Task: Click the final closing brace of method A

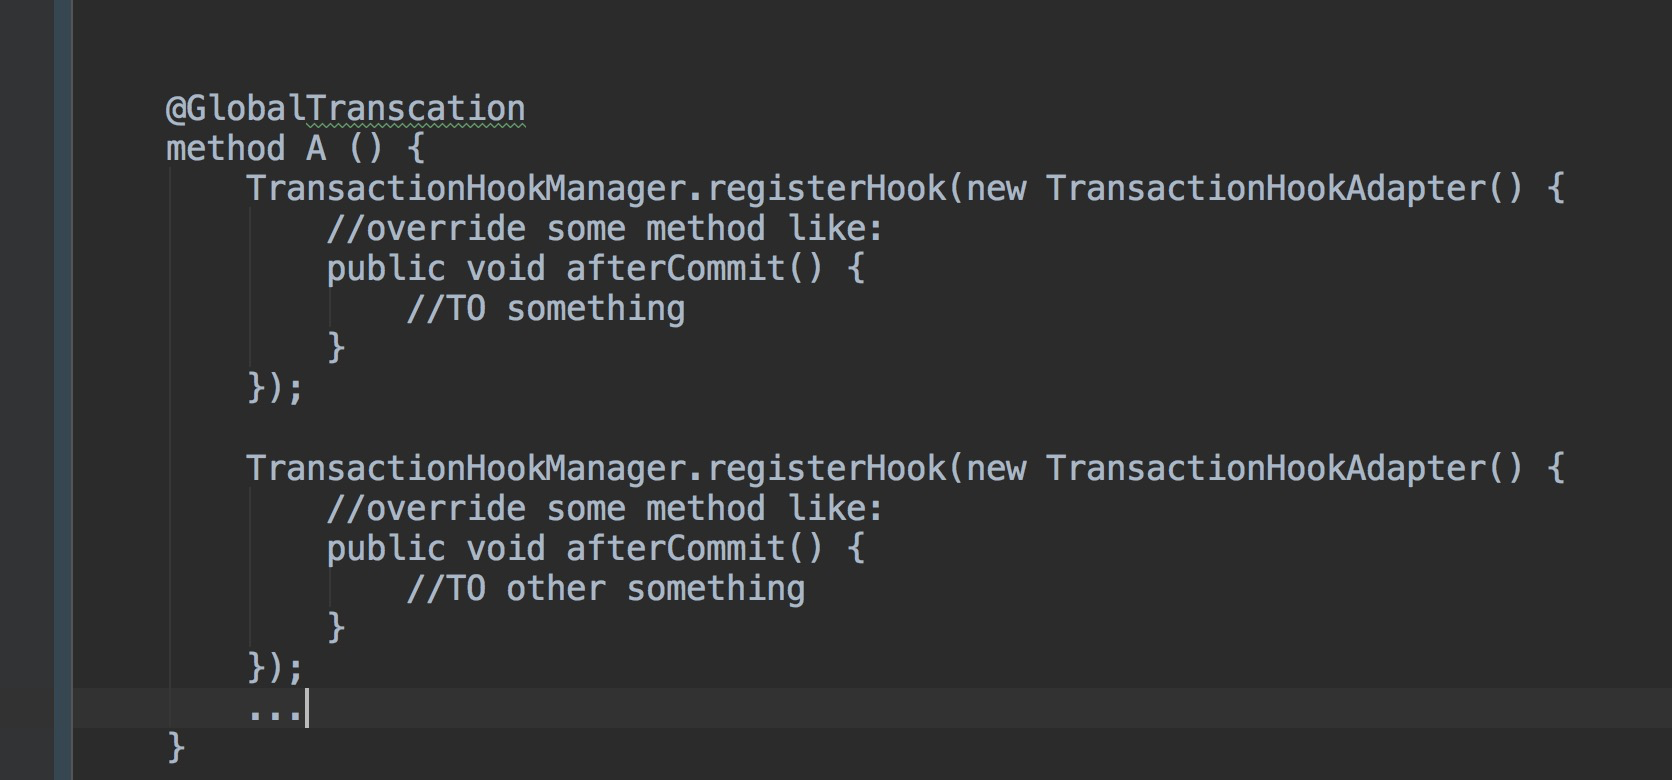Action: coord(176,747)
